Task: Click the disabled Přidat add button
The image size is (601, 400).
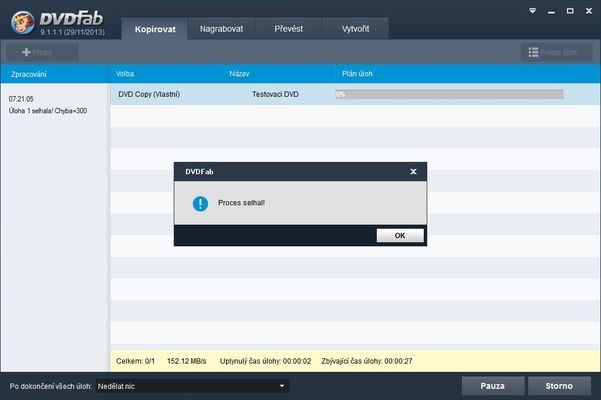Action: (42, 52)
